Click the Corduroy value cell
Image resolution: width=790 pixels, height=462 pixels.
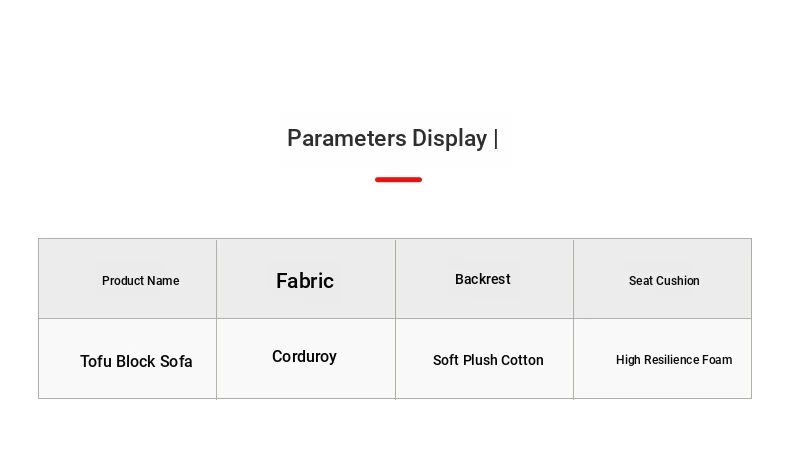point(306,359)
